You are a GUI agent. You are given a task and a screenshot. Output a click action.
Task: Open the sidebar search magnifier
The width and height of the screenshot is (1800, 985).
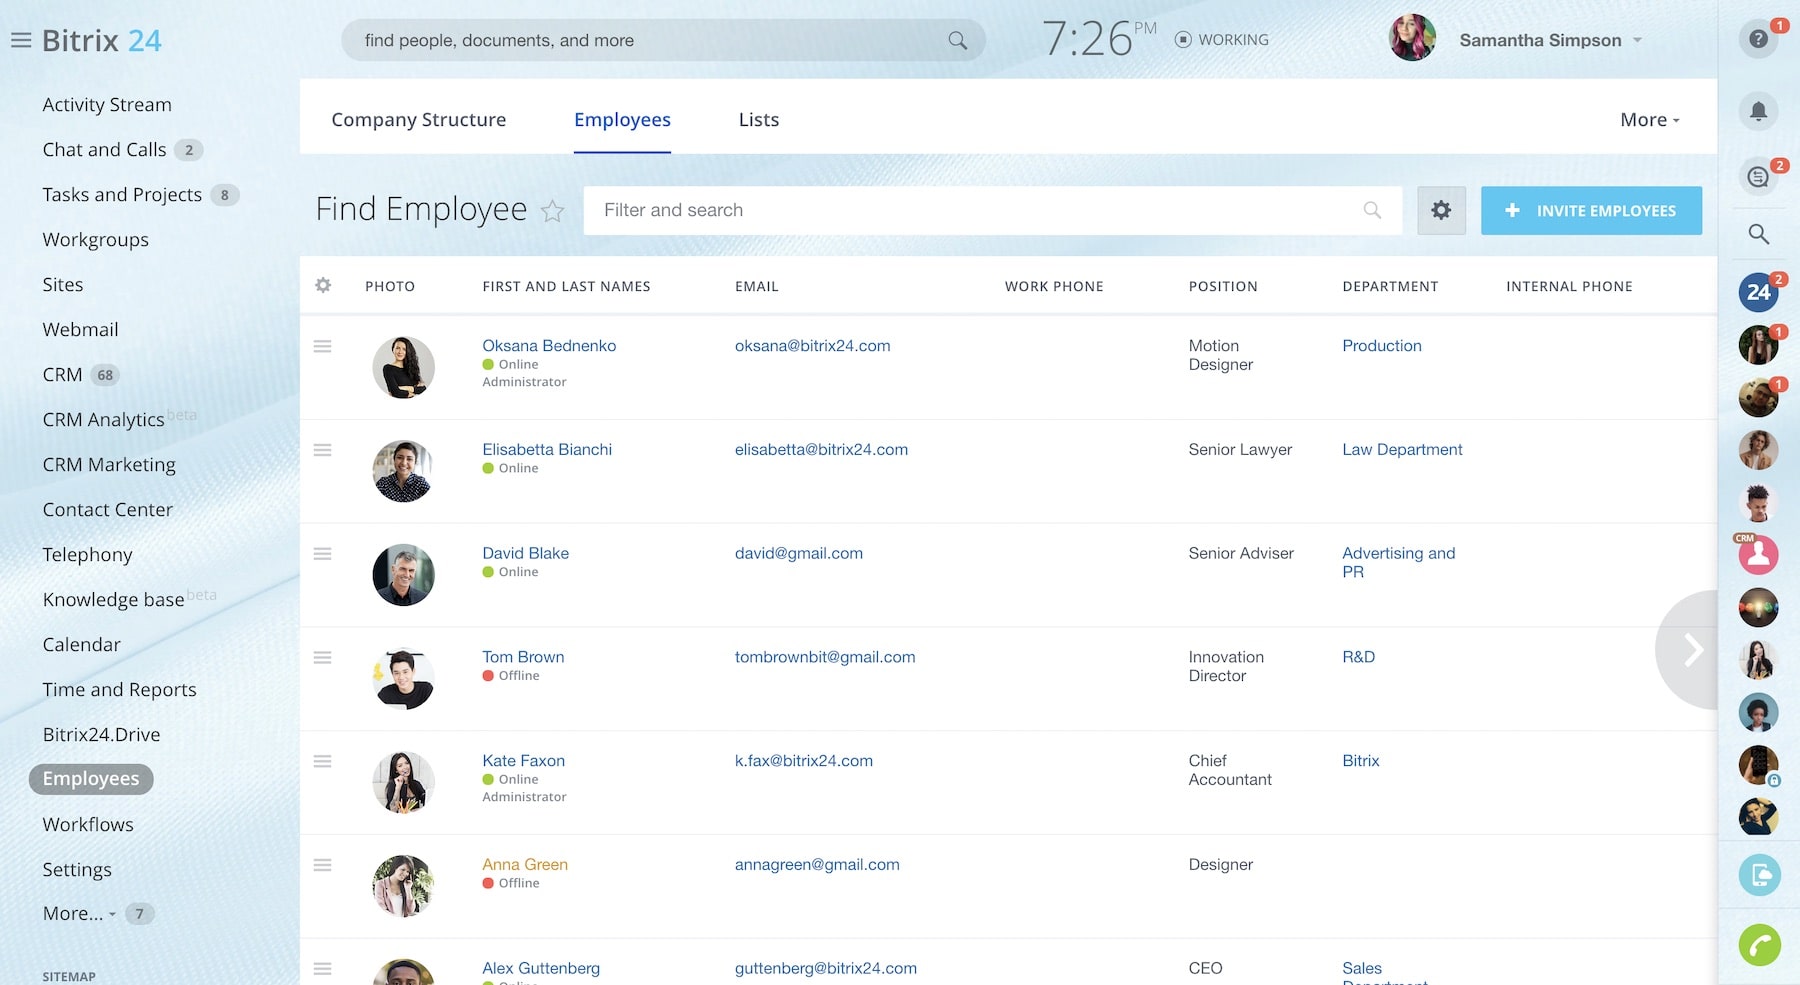(x=1758, y=234)
